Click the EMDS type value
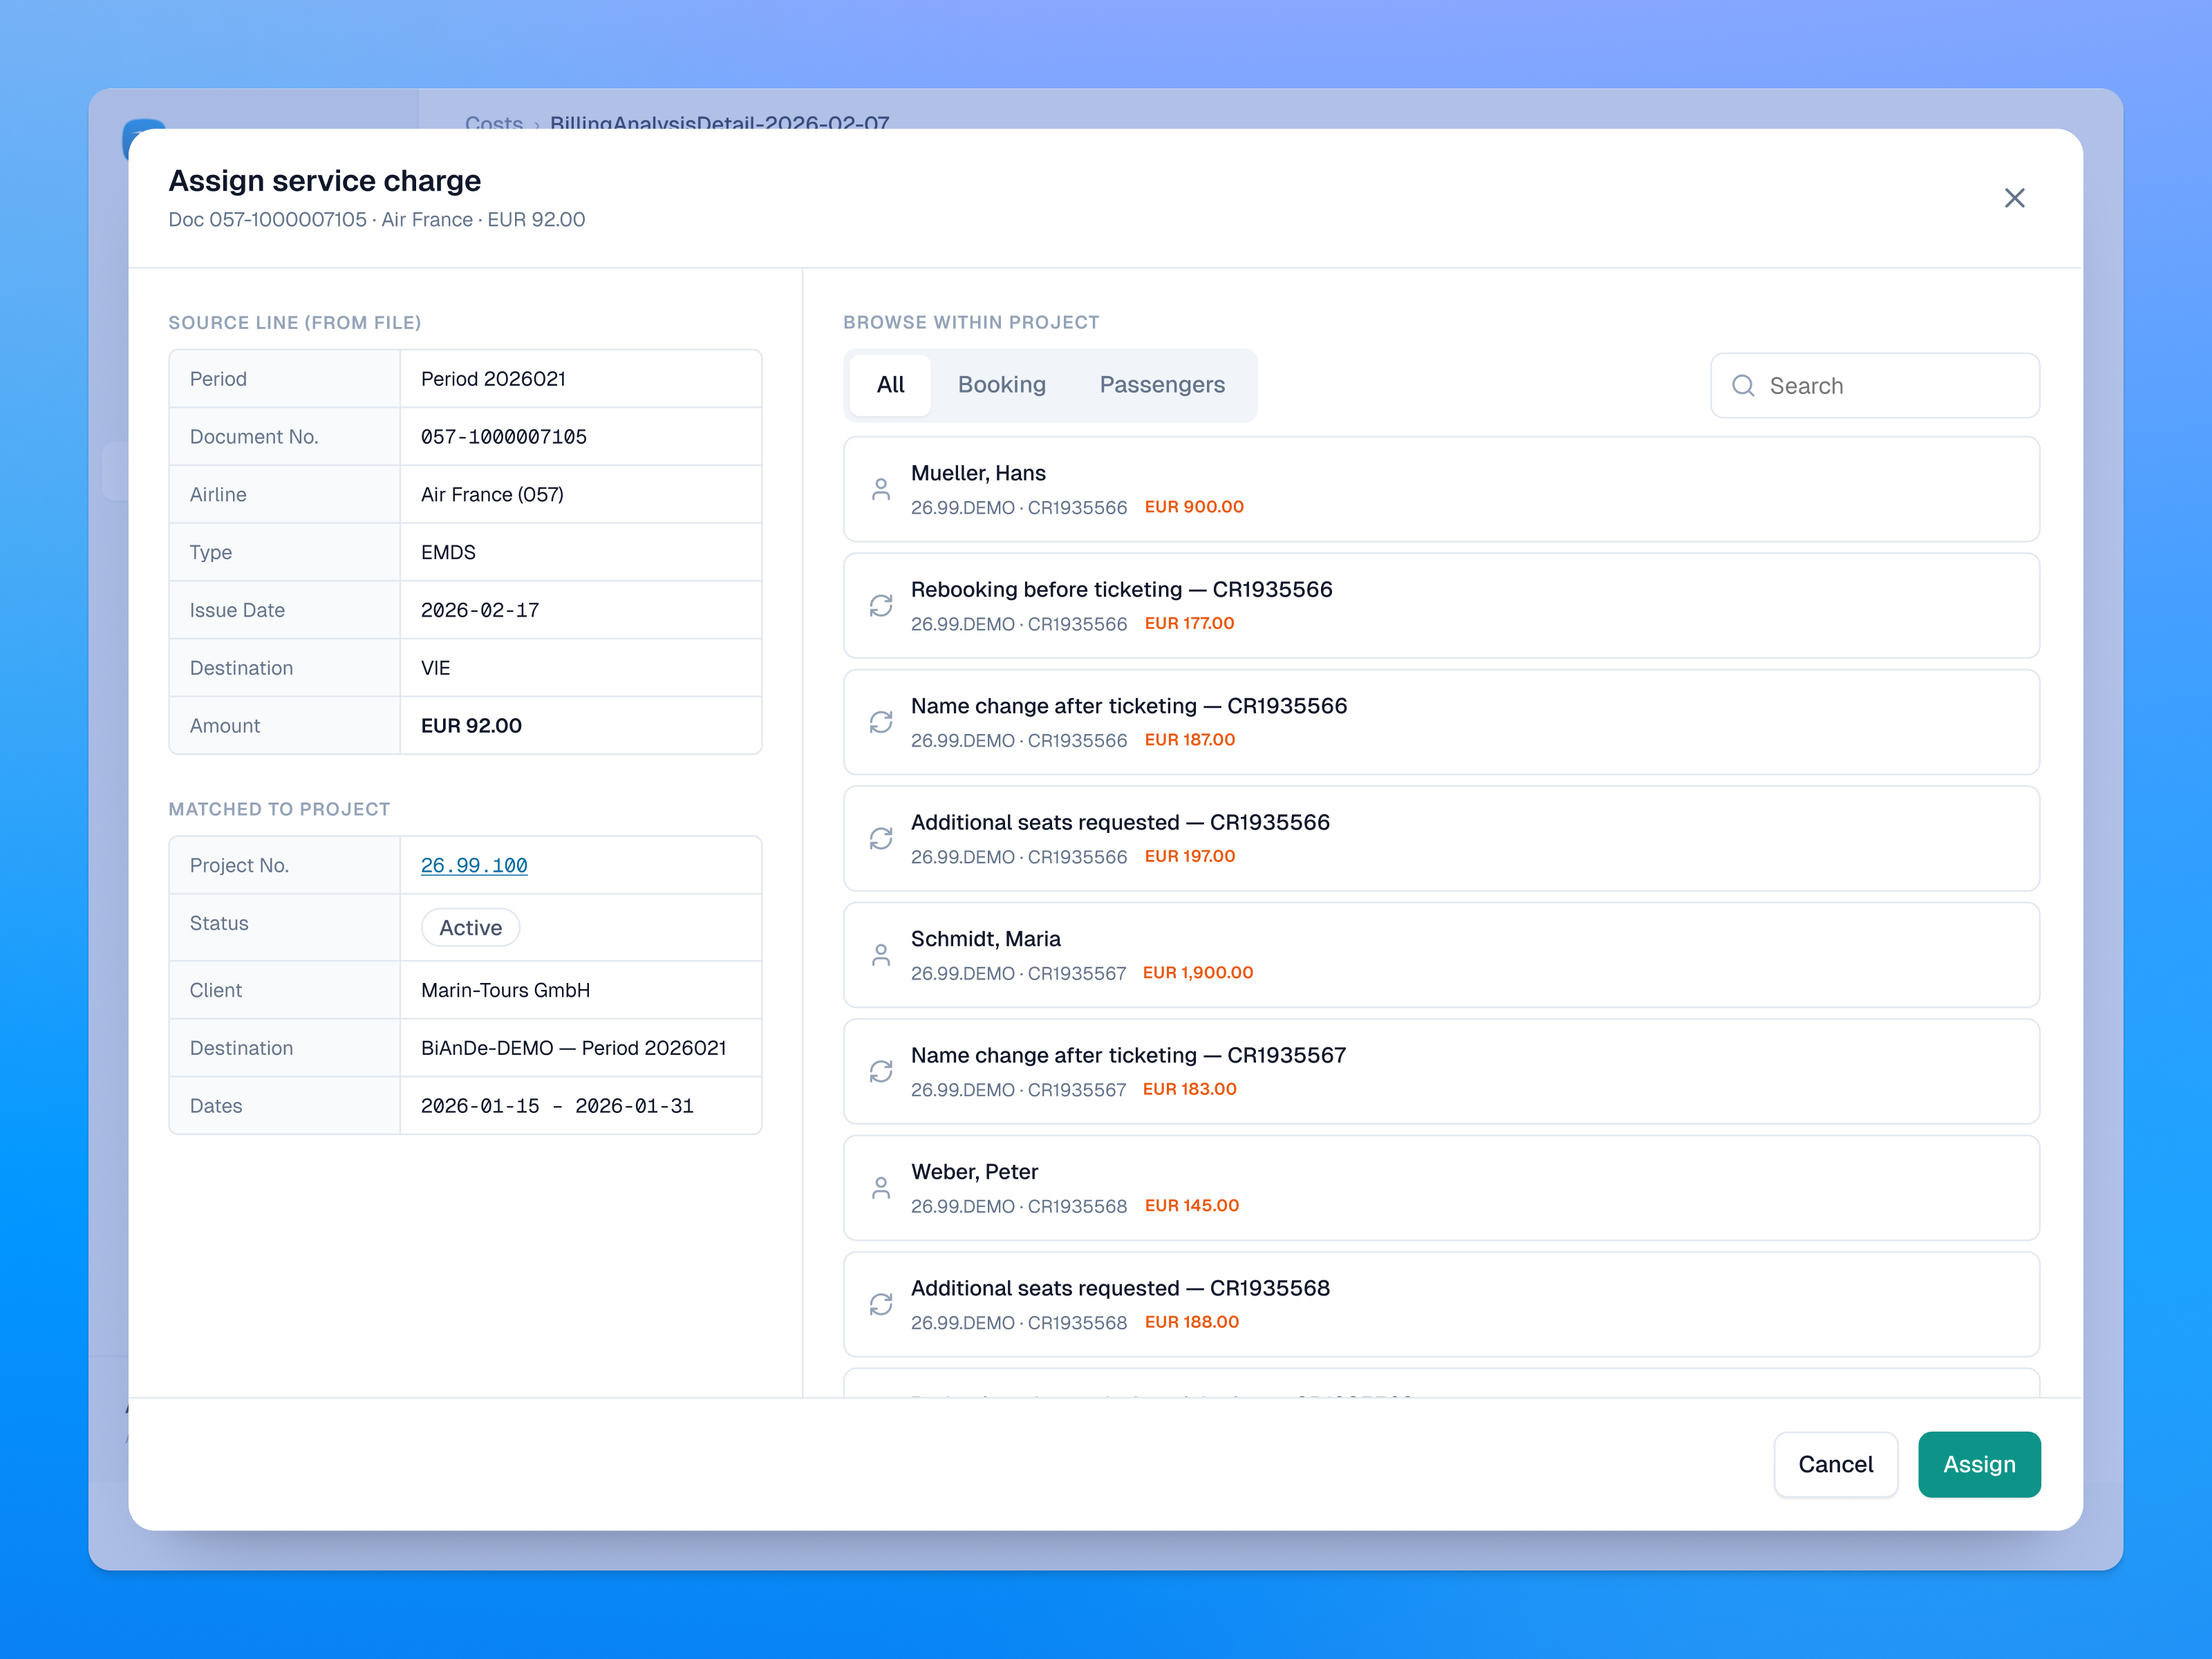Image resolution: width=2212 pixels, height=1659 pixels. (448, 552)
